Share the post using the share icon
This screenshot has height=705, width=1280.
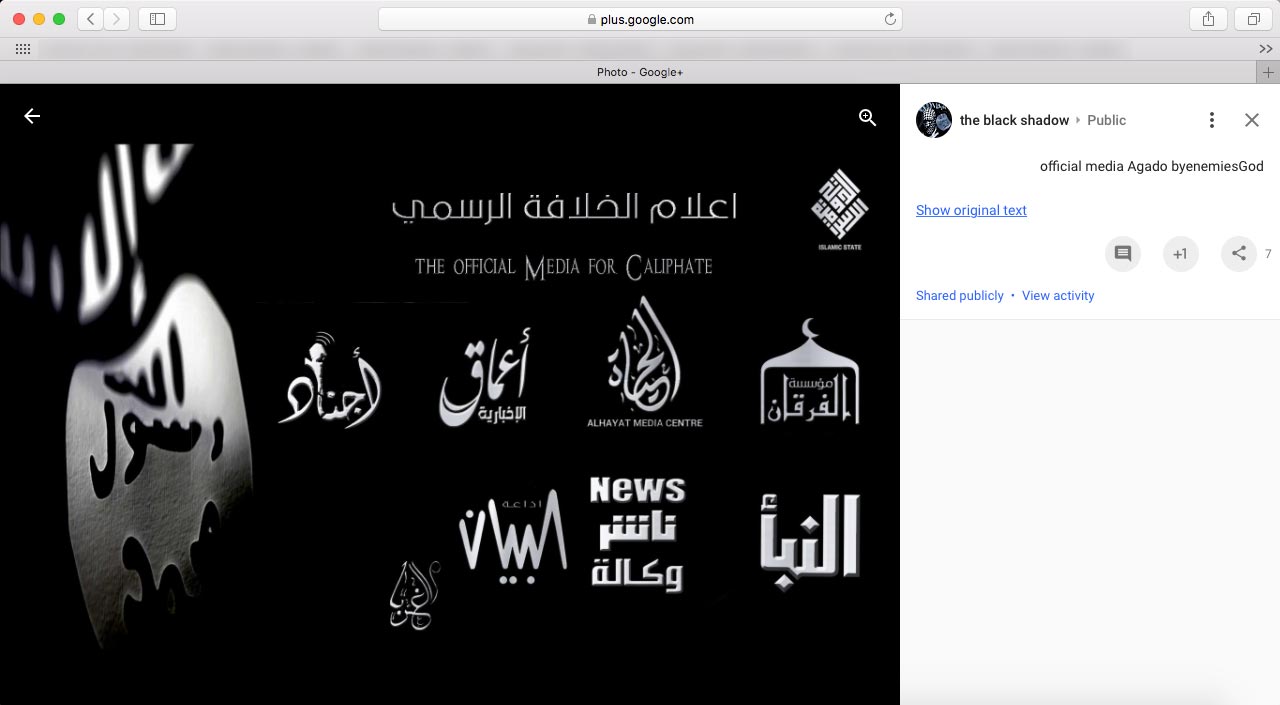click(x=1238, y=254)
